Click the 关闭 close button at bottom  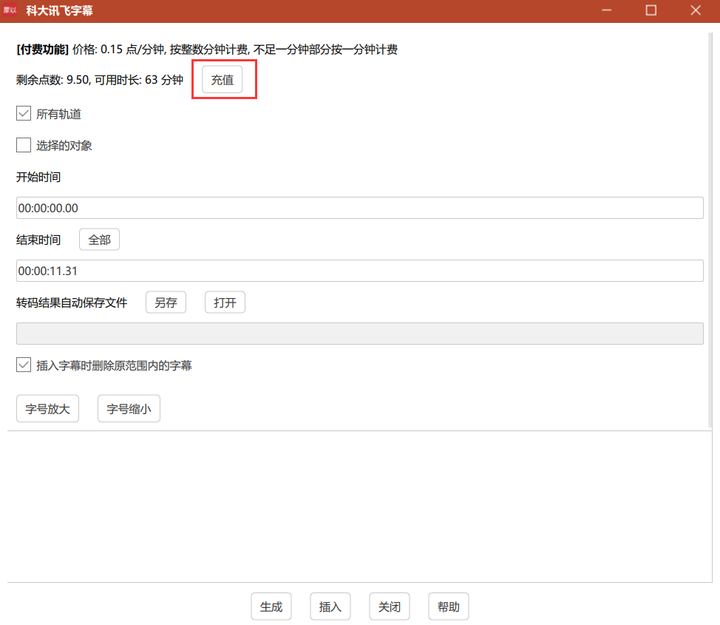point(389,607)
